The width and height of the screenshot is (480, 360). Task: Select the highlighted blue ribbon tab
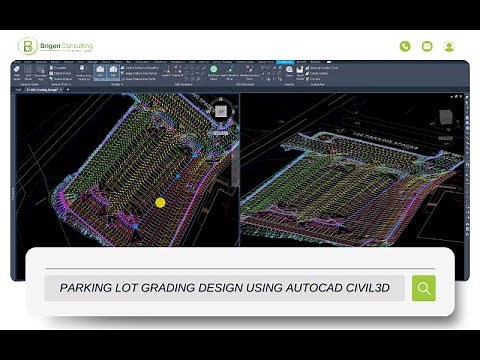tap(285, 62)
